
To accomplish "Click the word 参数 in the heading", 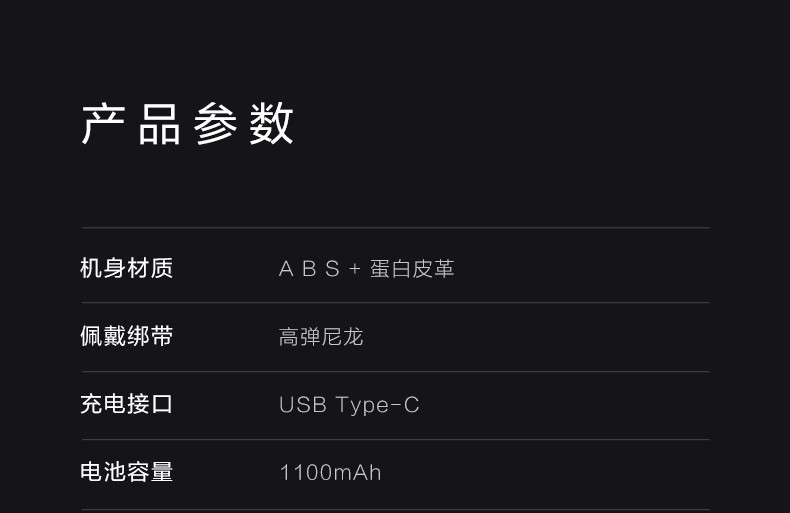I will (x=244, y=124).
